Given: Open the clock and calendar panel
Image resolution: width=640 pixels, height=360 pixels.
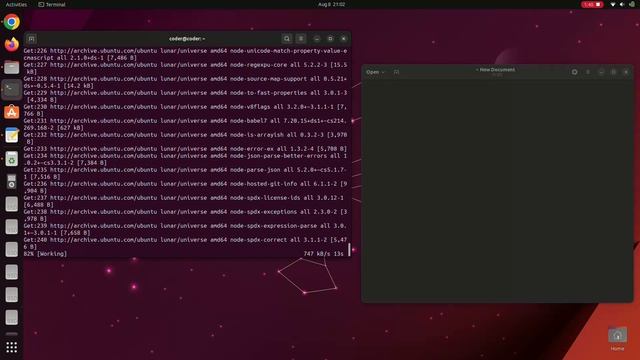Looking at the screenshot, I should pyautogui.click(x=331, y=4).
